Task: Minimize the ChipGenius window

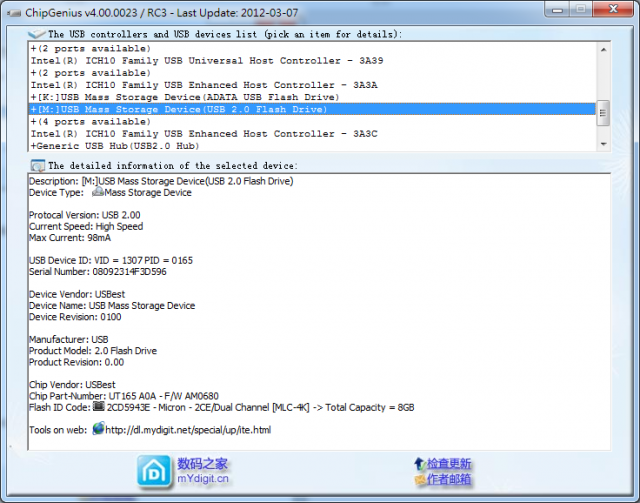Action: point(557,9)
